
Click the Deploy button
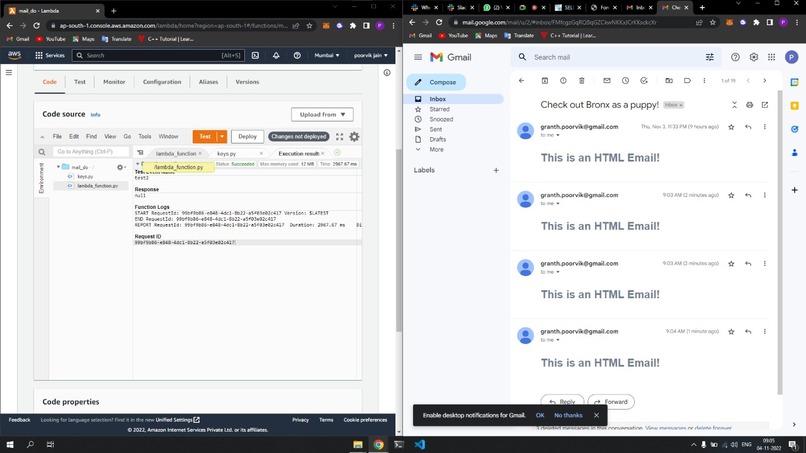(247, 137)
